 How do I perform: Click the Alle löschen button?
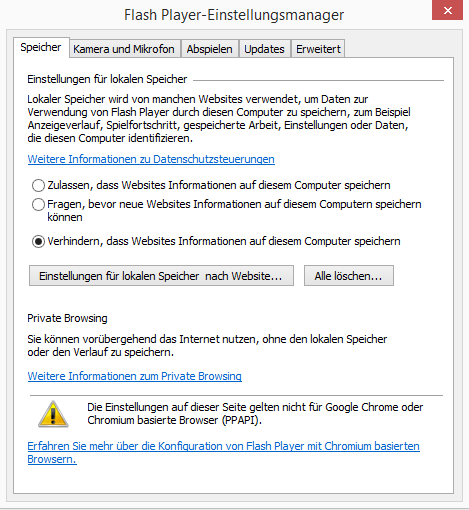[349, 276]
